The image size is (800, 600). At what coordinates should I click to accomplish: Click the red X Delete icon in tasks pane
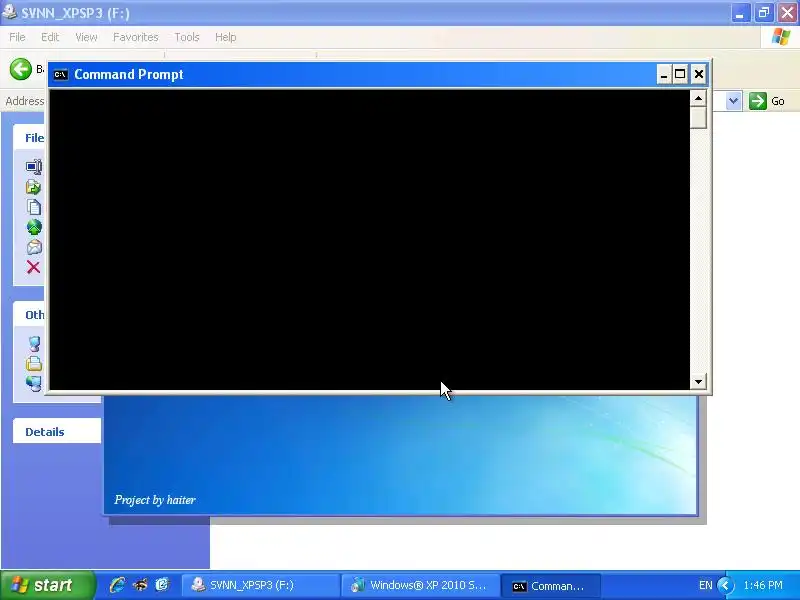[34, 267]
